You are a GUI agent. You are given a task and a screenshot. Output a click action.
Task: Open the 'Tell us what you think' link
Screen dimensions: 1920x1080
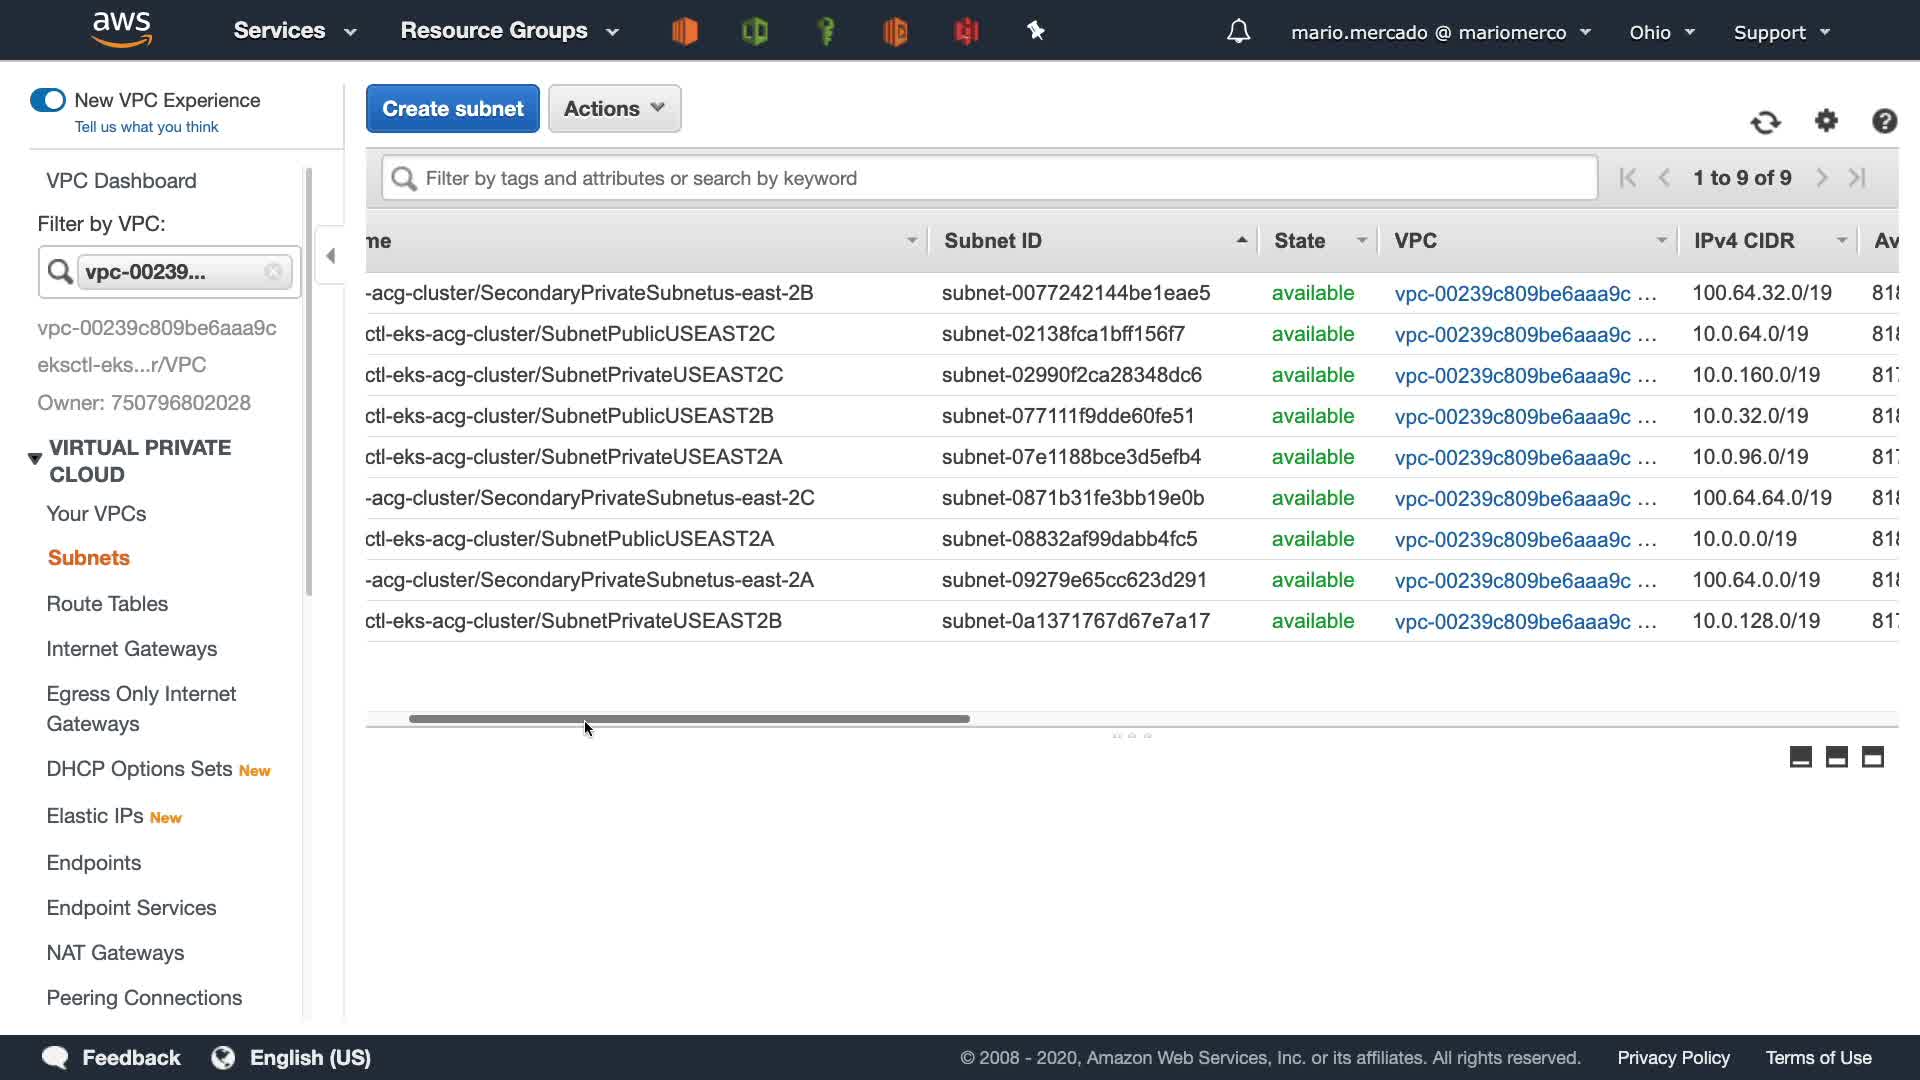146,127
